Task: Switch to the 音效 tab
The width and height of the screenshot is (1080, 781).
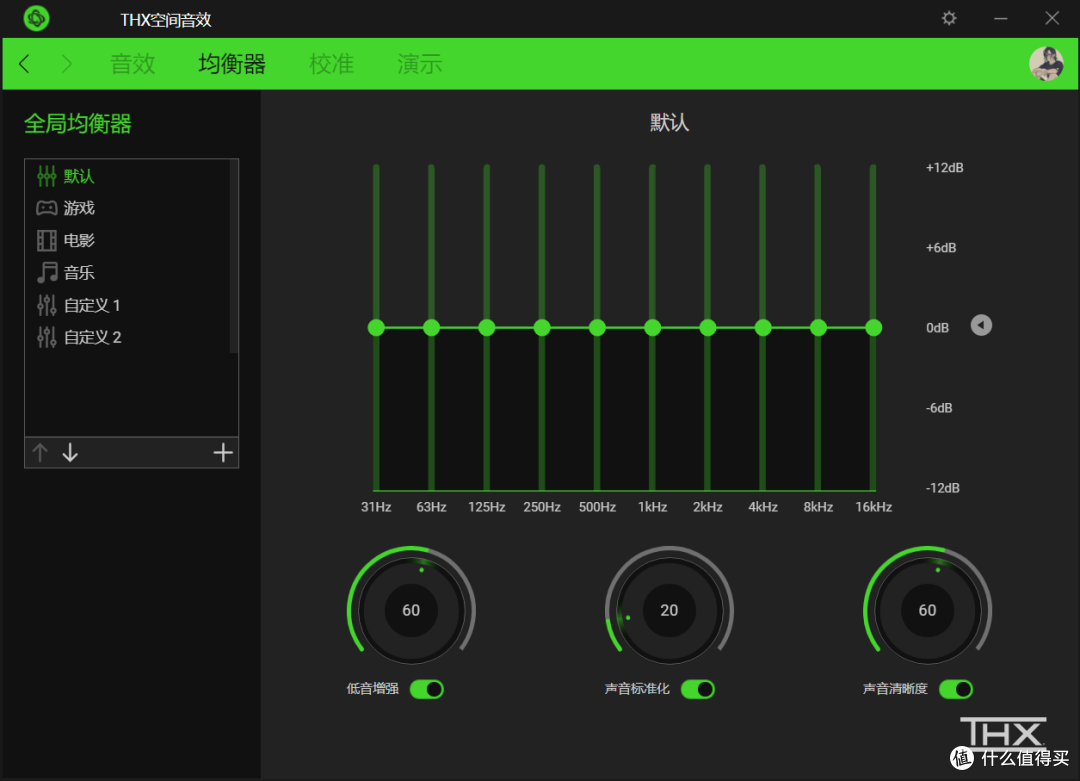Action: tap(133, 64)
